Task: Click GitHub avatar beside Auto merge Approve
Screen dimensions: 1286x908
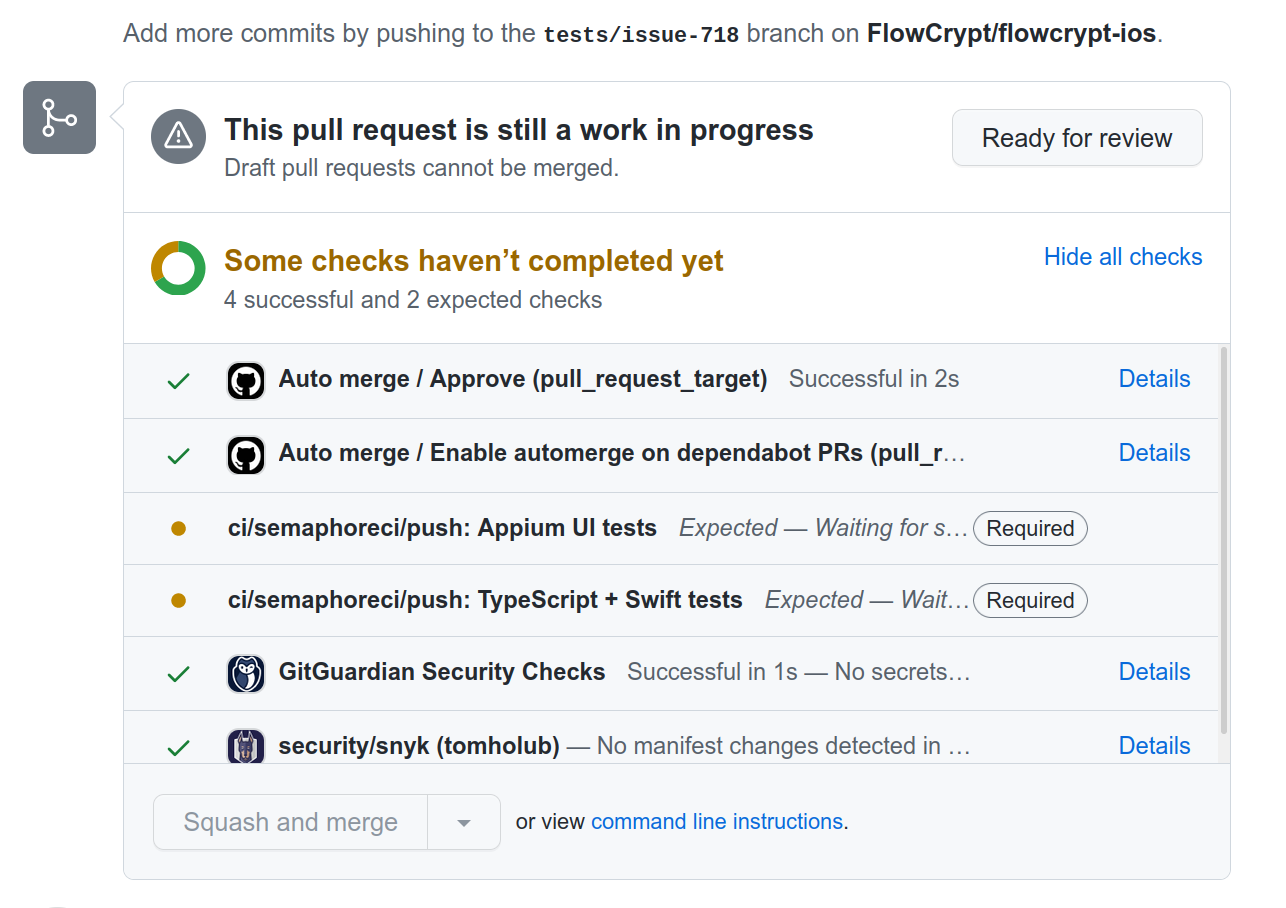Action: pos(246,380)
